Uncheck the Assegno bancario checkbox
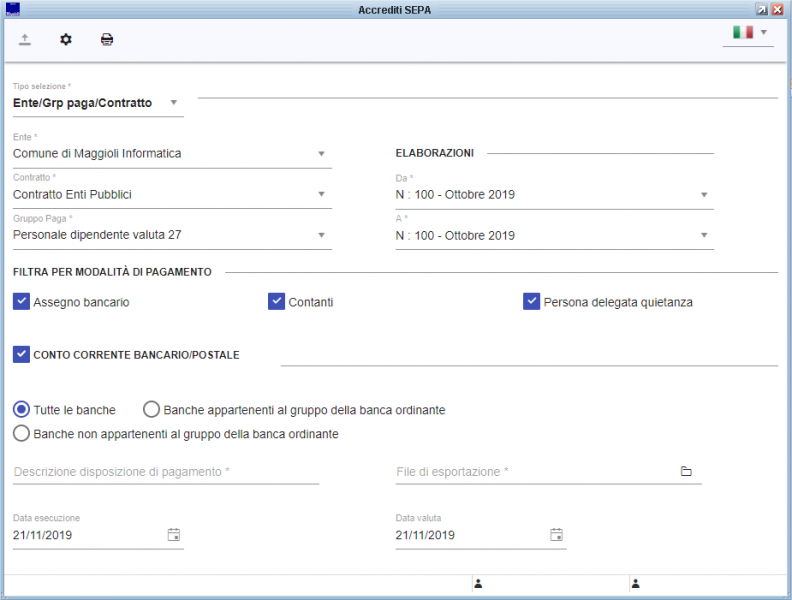 click(22, 301)
